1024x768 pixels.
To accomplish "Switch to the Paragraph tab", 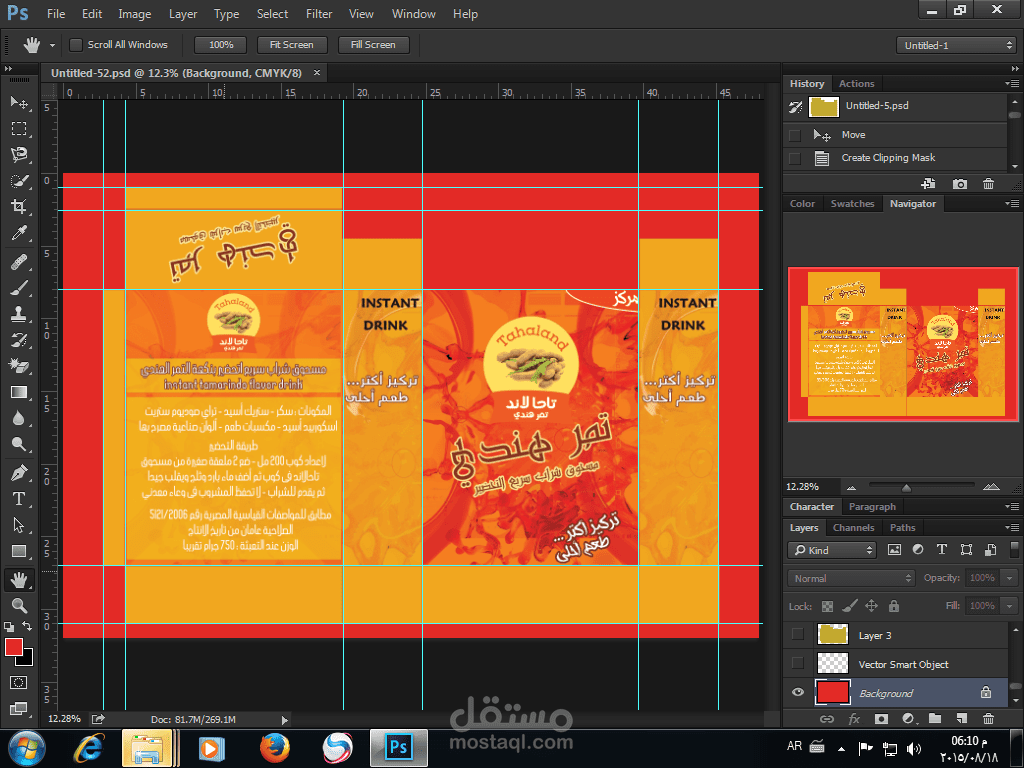I will (872, 507).
